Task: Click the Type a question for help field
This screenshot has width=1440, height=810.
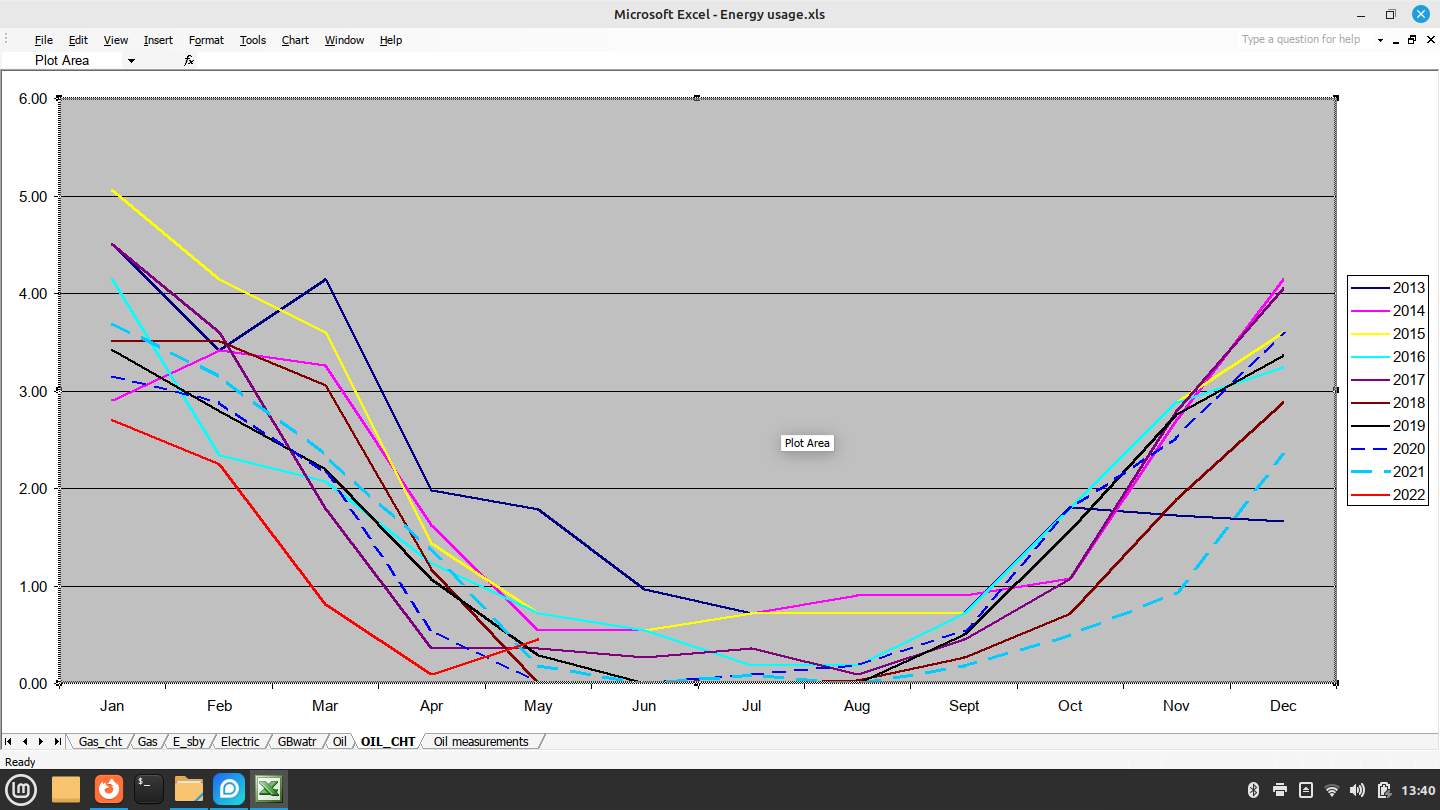Action: click(x=1300, y=40)
